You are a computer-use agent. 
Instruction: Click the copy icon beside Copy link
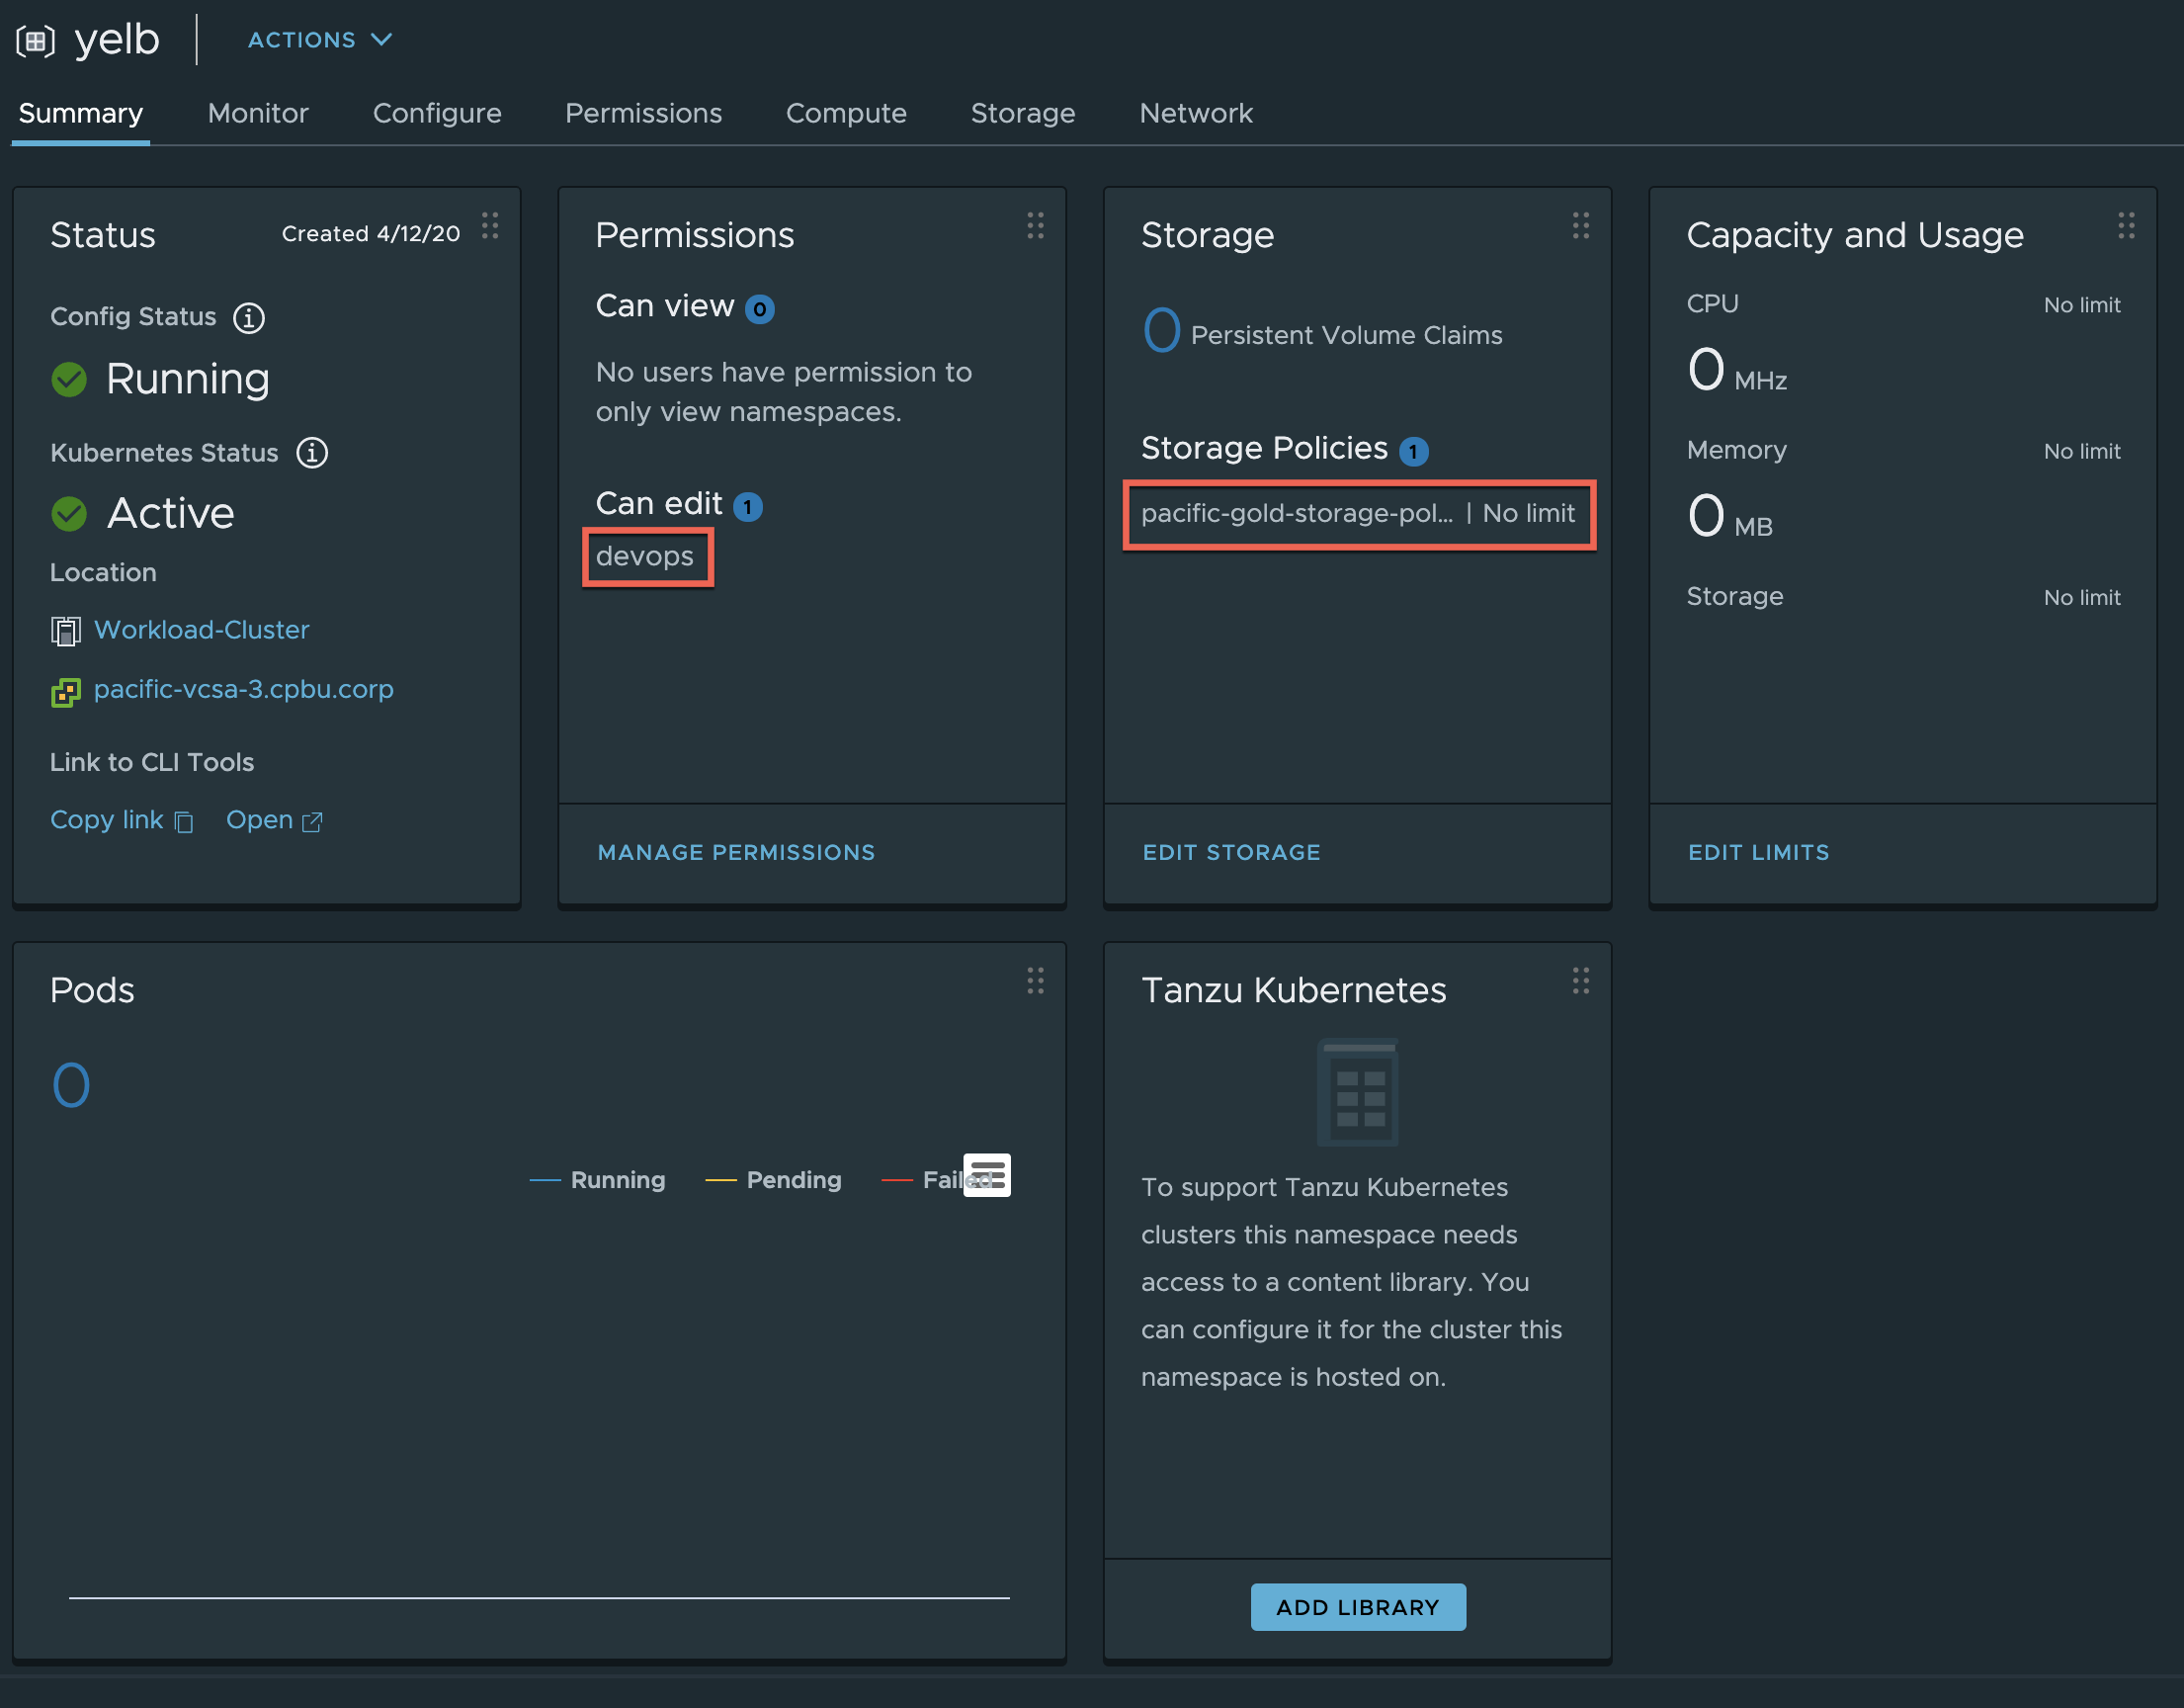(x=184, y=822)
